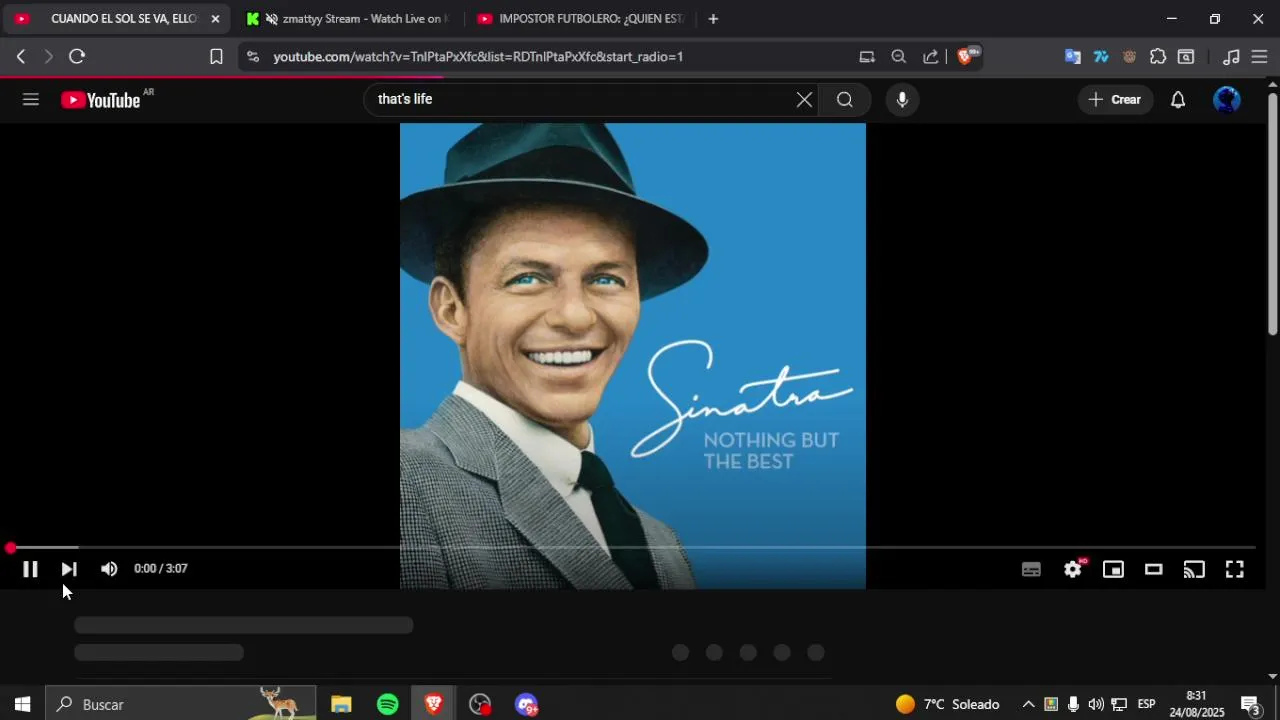Switch to the IMPOSTOR FUTBOLERO tab
The width and height of the screenshot is (1280, 720).
(582, 19)
